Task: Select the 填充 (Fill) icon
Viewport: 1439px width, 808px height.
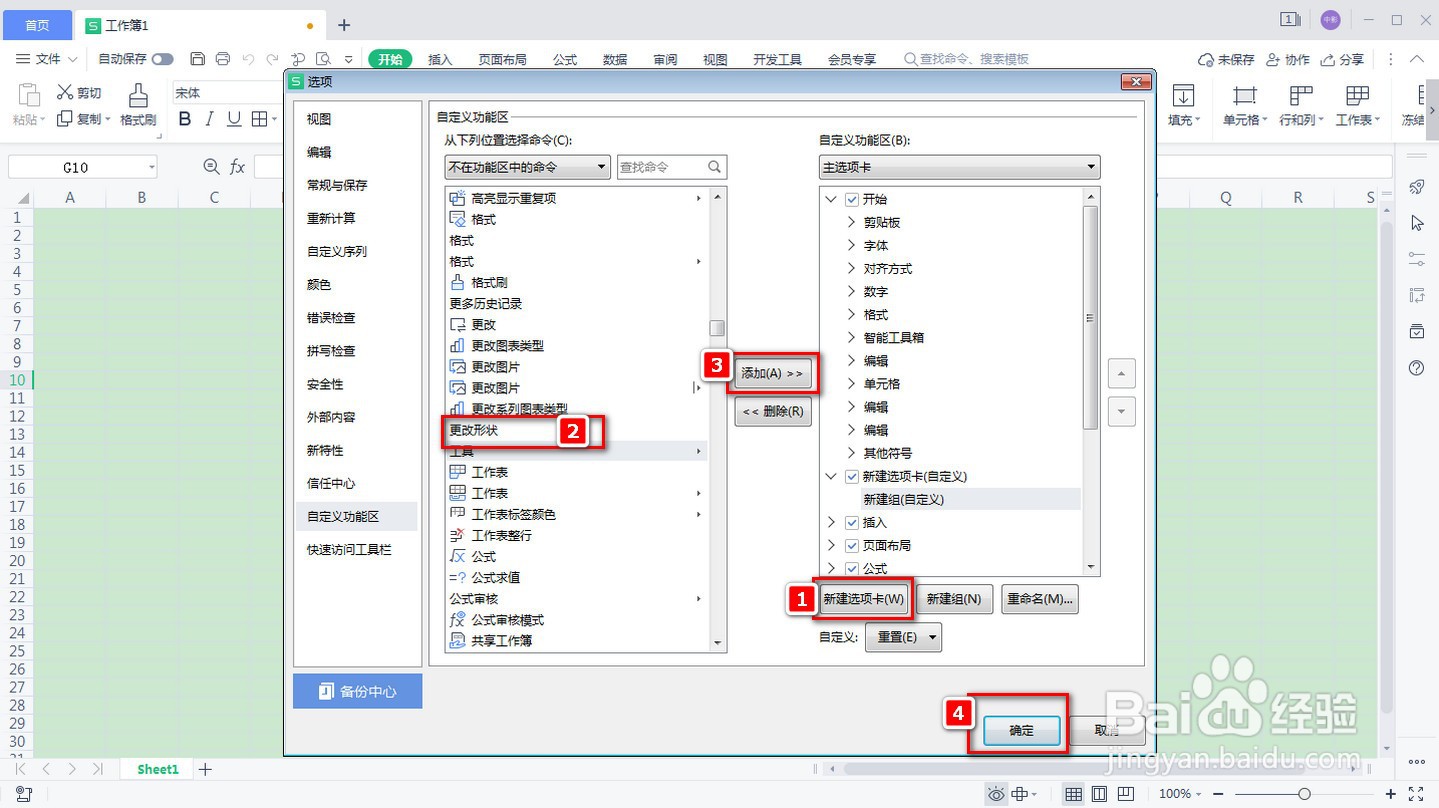Action: click(1184, 103)
